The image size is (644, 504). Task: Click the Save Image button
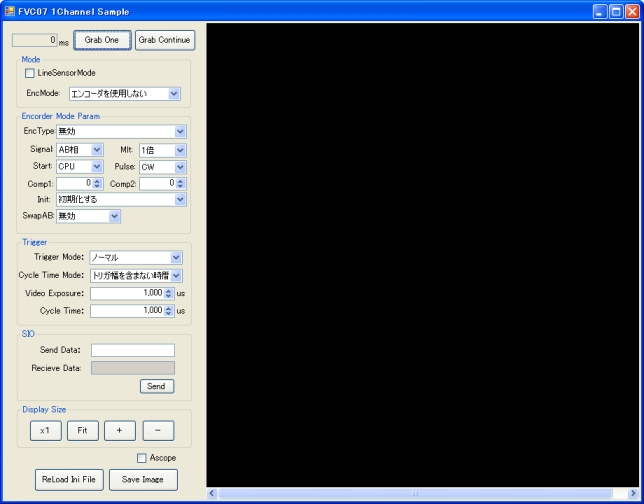pyautogui.click(x=143, y=480)
